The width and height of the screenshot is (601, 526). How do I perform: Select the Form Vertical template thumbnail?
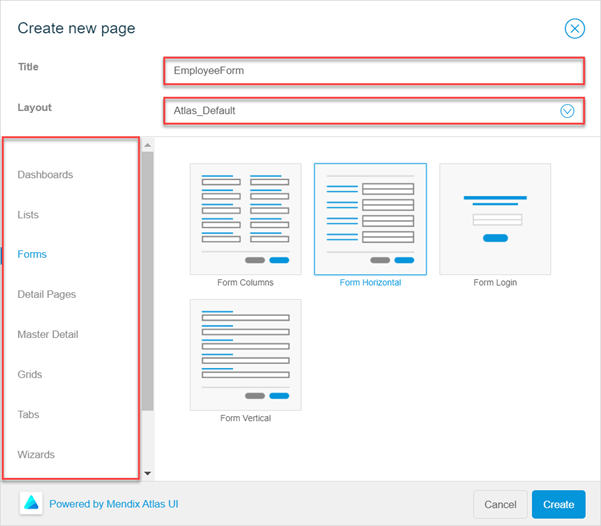click(x=245, y=354)
